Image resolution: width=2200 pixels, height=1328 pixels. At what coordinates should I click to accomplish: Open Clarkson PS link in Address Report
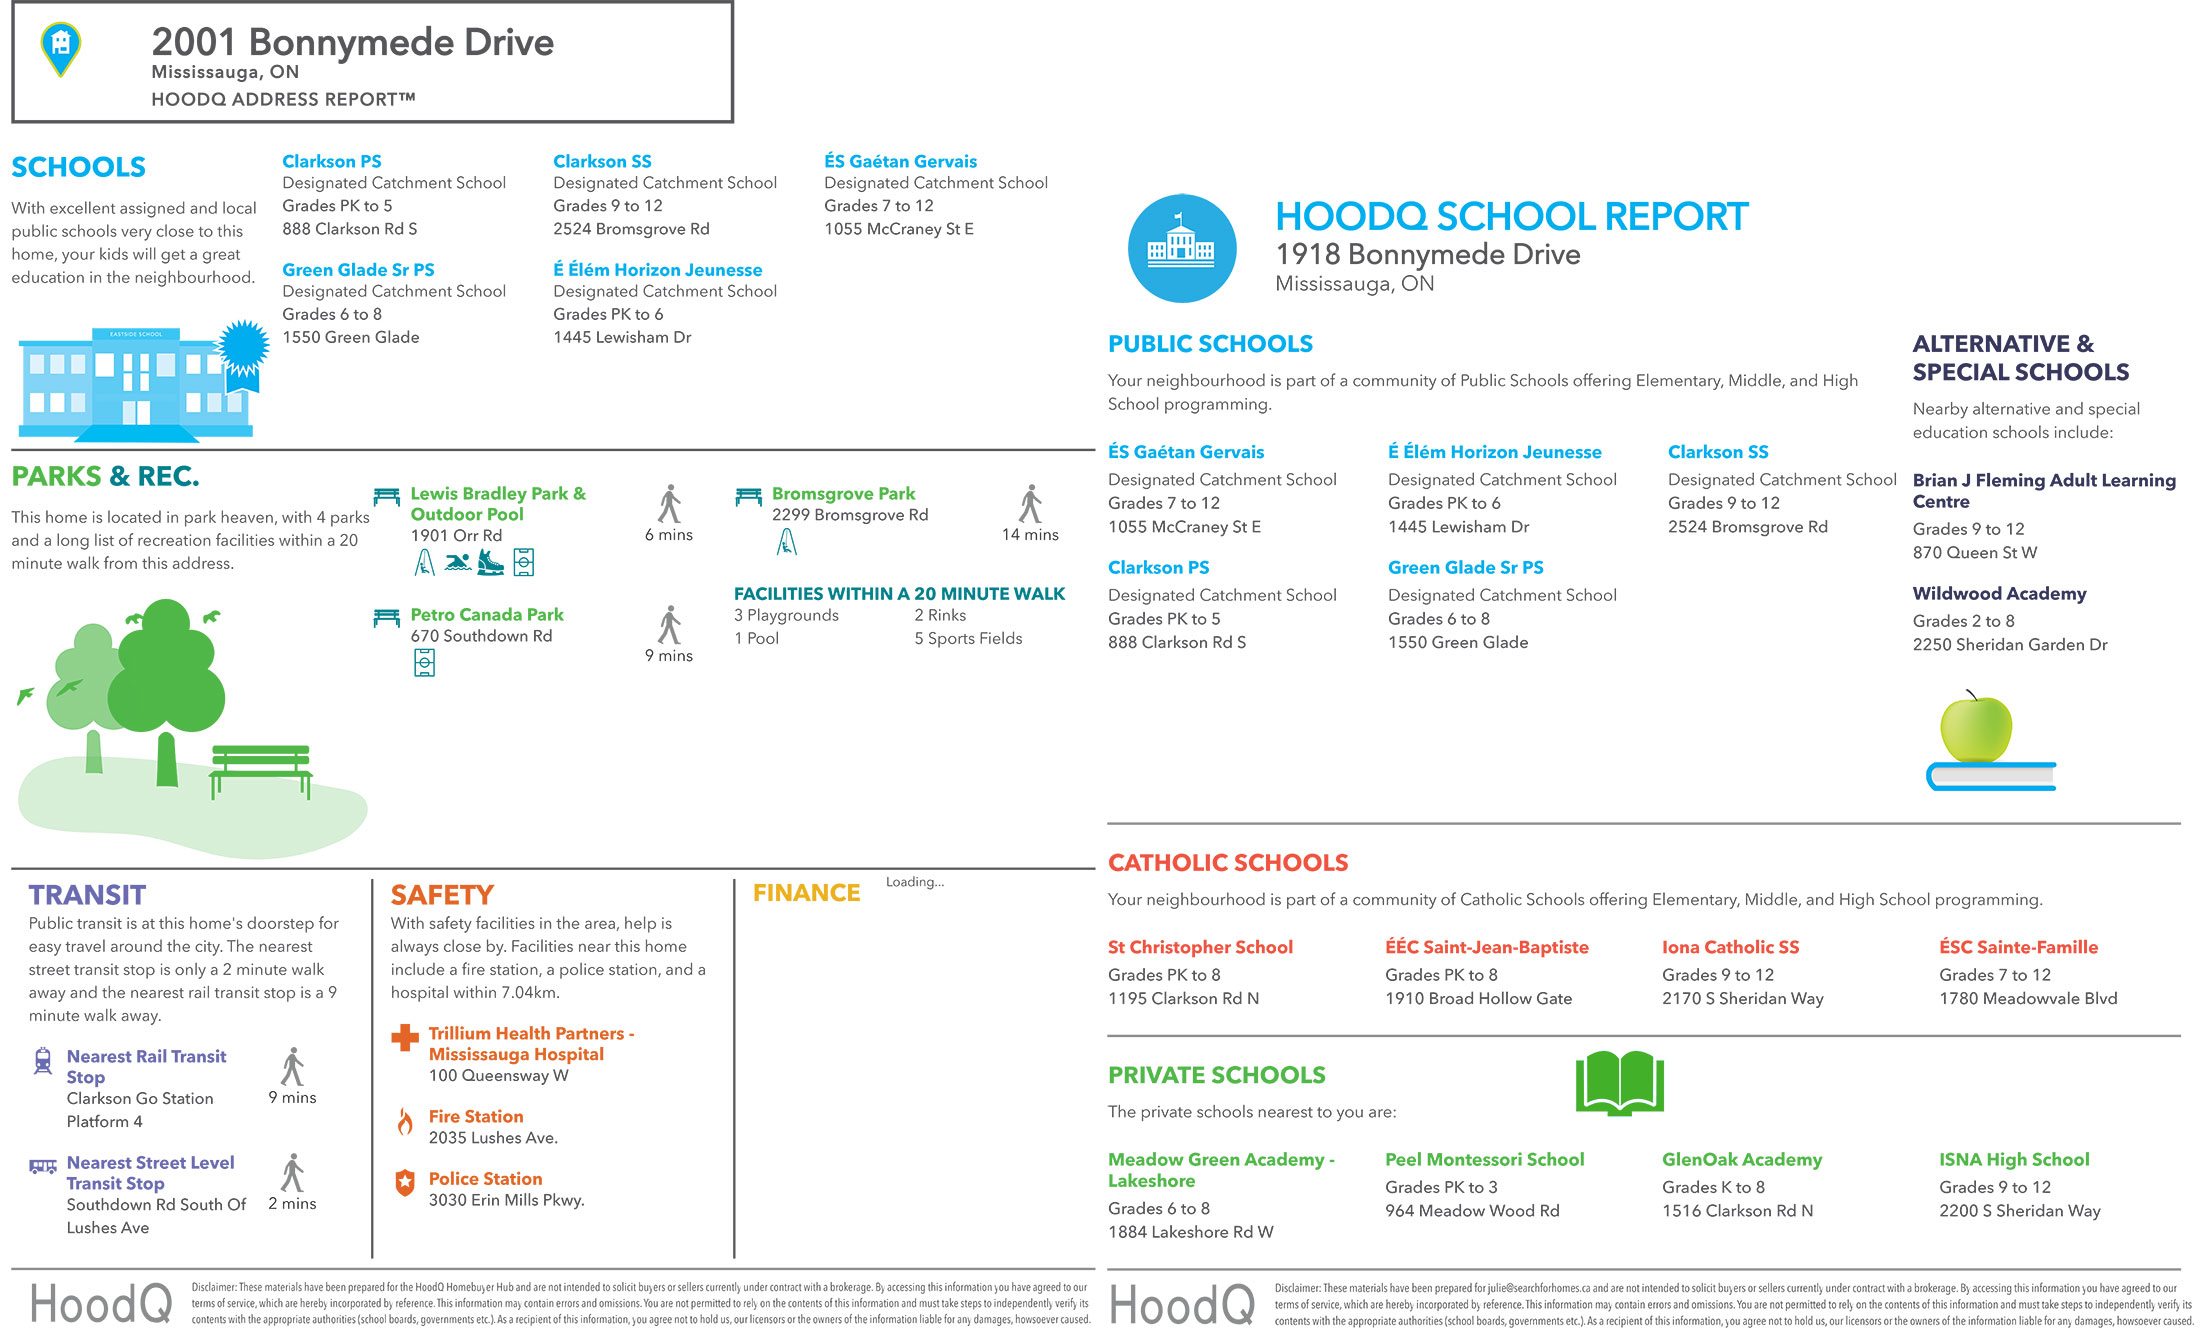pyautogui.click(x=331, y=161)
